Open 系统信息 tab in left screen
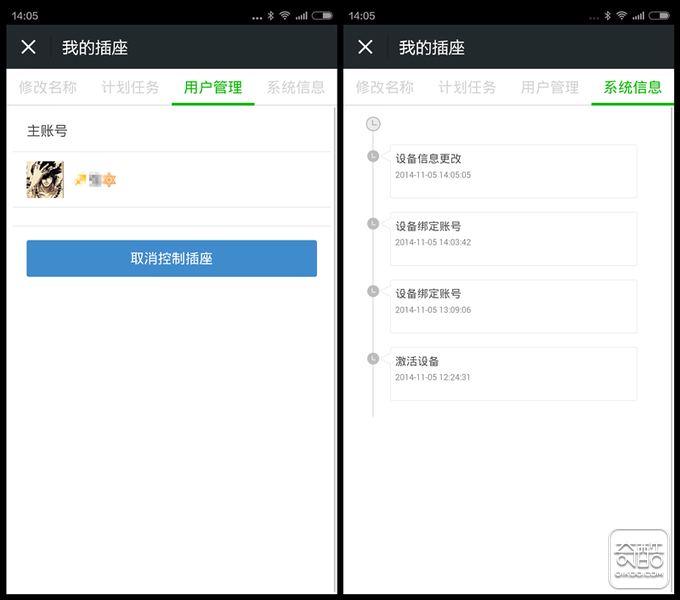This screenshot has height=600, width=680. 295,87
